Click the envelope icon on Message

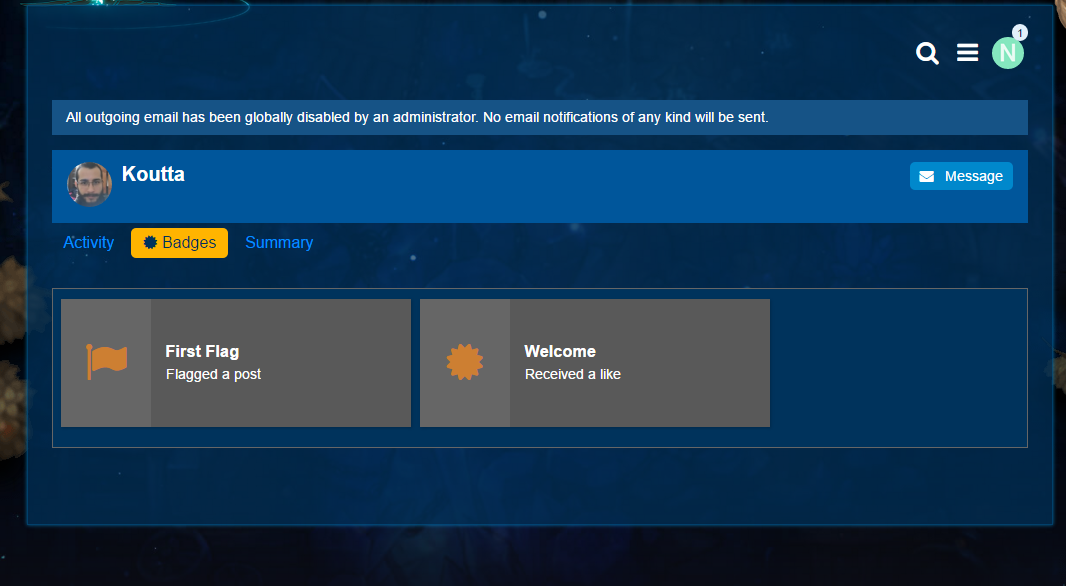[927, 176]
